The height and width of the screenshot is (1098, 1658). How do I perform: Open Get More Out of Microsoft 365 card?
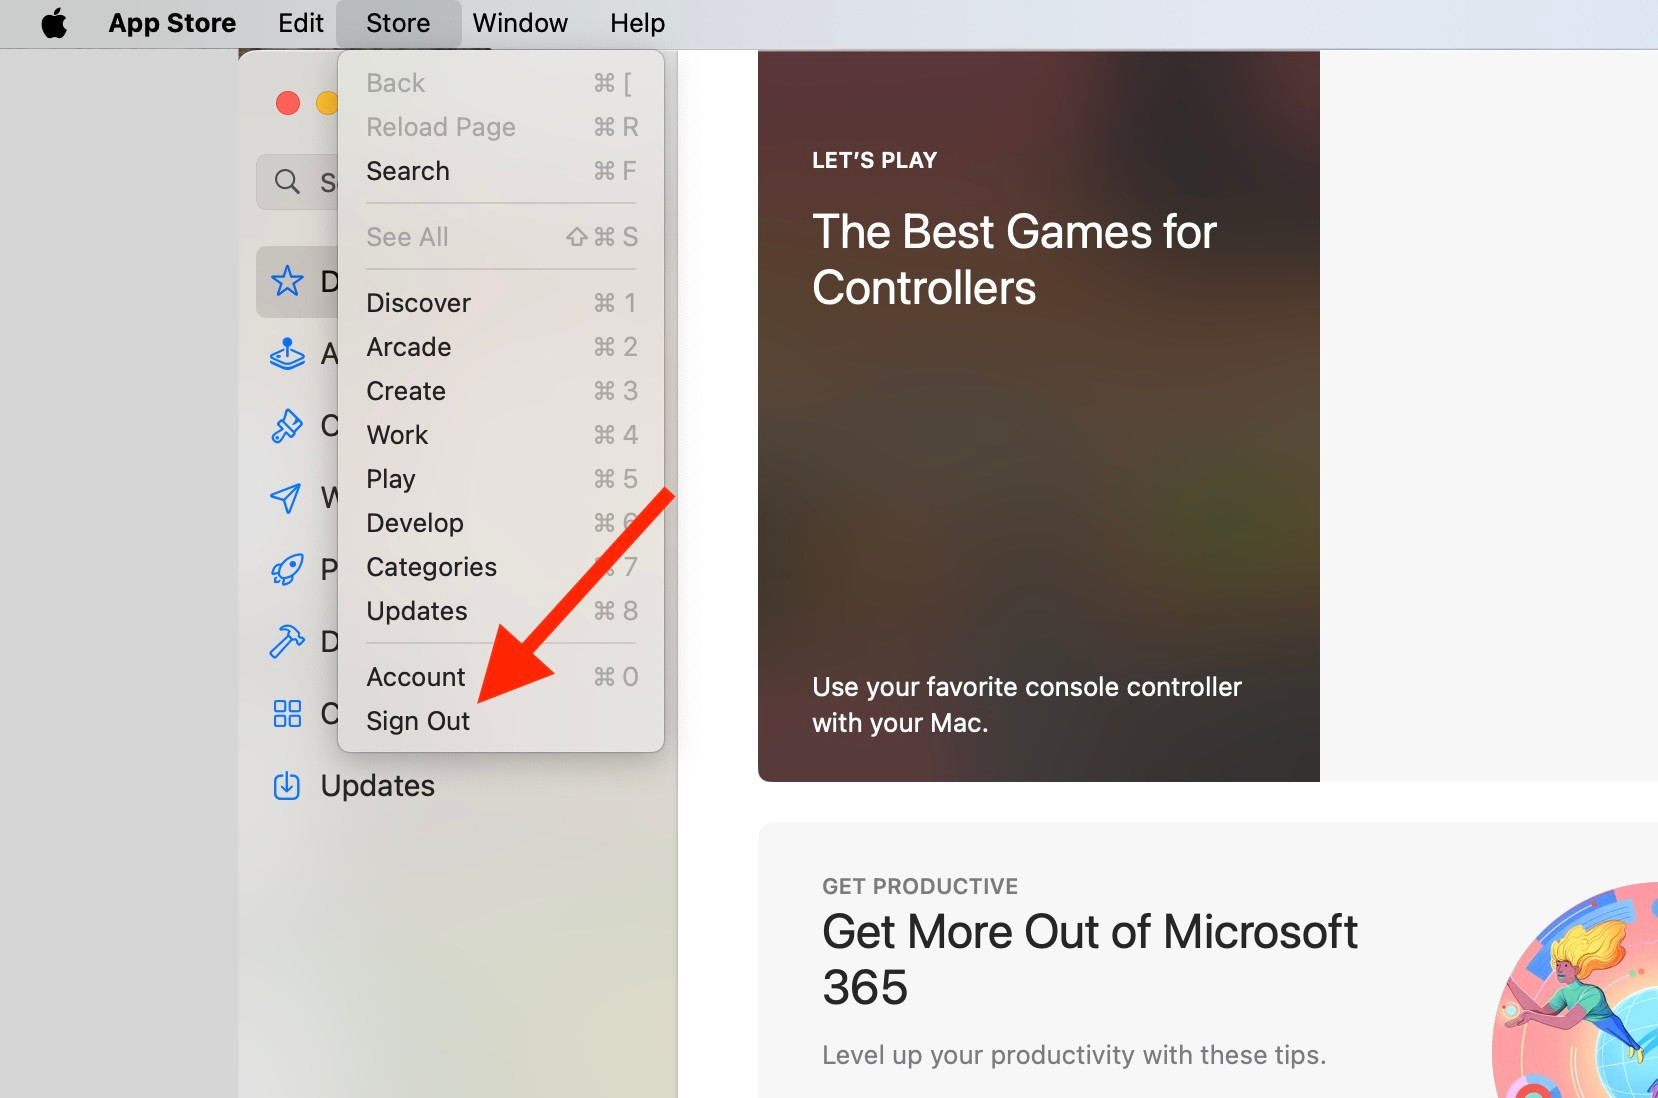[1208, 960]
